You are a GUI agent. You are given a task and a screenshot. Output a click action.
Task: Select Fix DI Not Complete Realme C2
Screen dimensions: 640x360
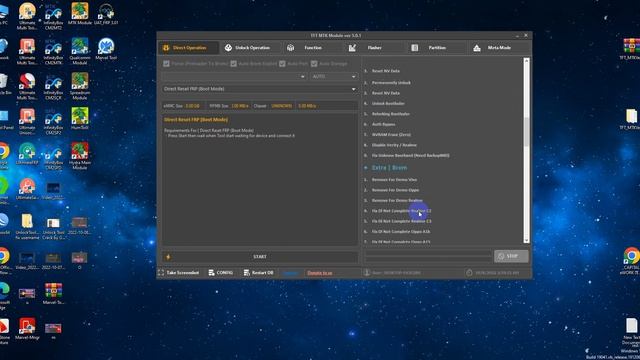(x=401, y=211)
